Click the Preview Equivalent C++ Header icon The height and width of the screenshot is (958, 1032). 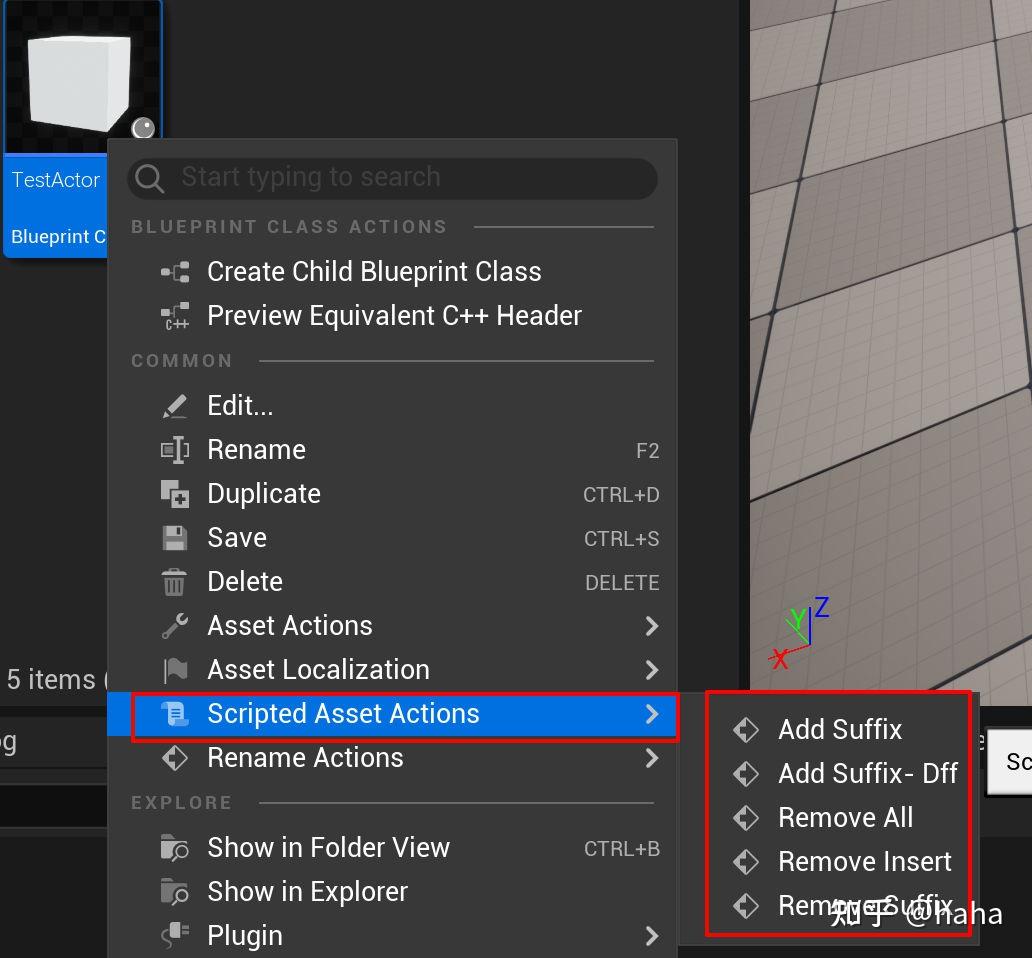[175, 317]
